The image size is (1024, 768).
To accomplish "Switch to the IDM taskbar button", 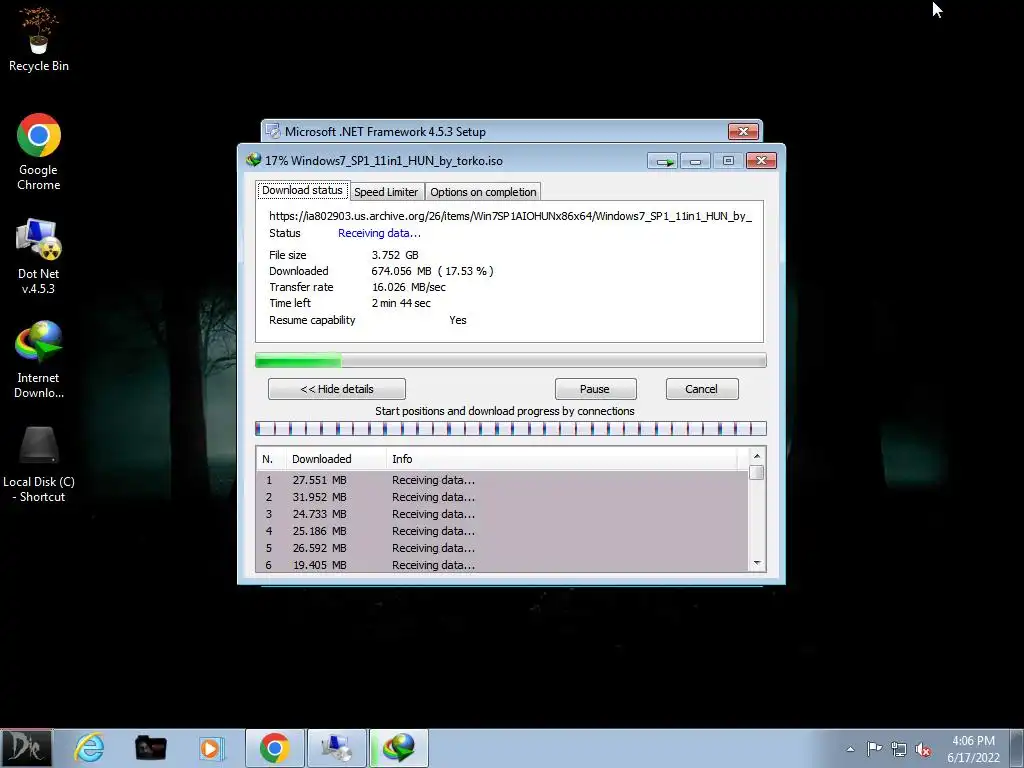I will click(399, 748).
